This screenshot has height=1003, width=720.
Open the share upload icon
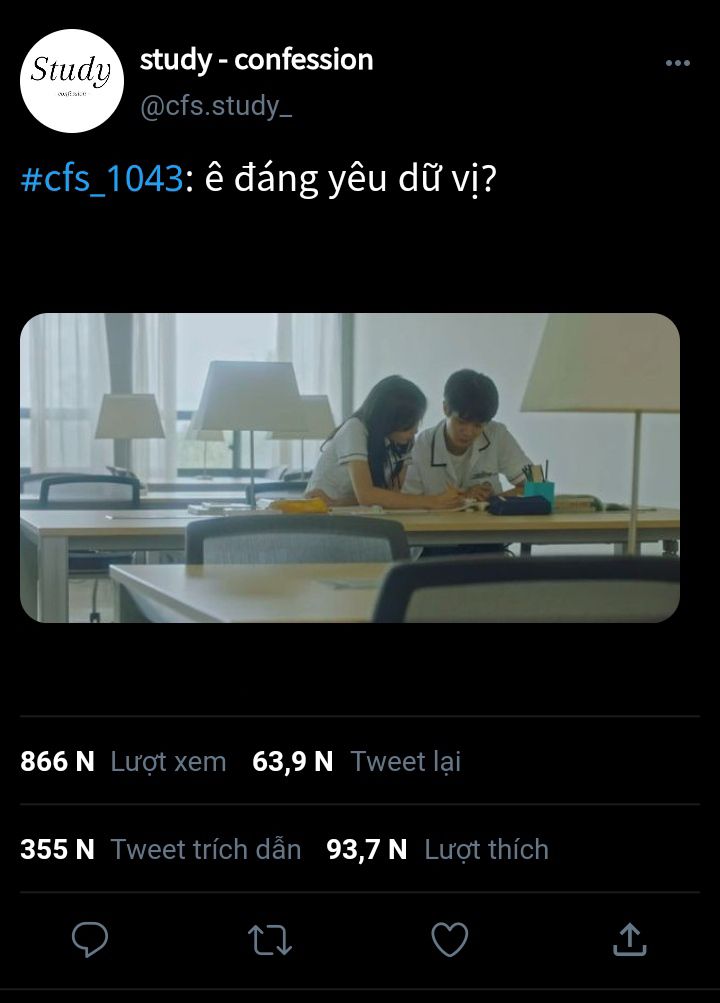630,939
